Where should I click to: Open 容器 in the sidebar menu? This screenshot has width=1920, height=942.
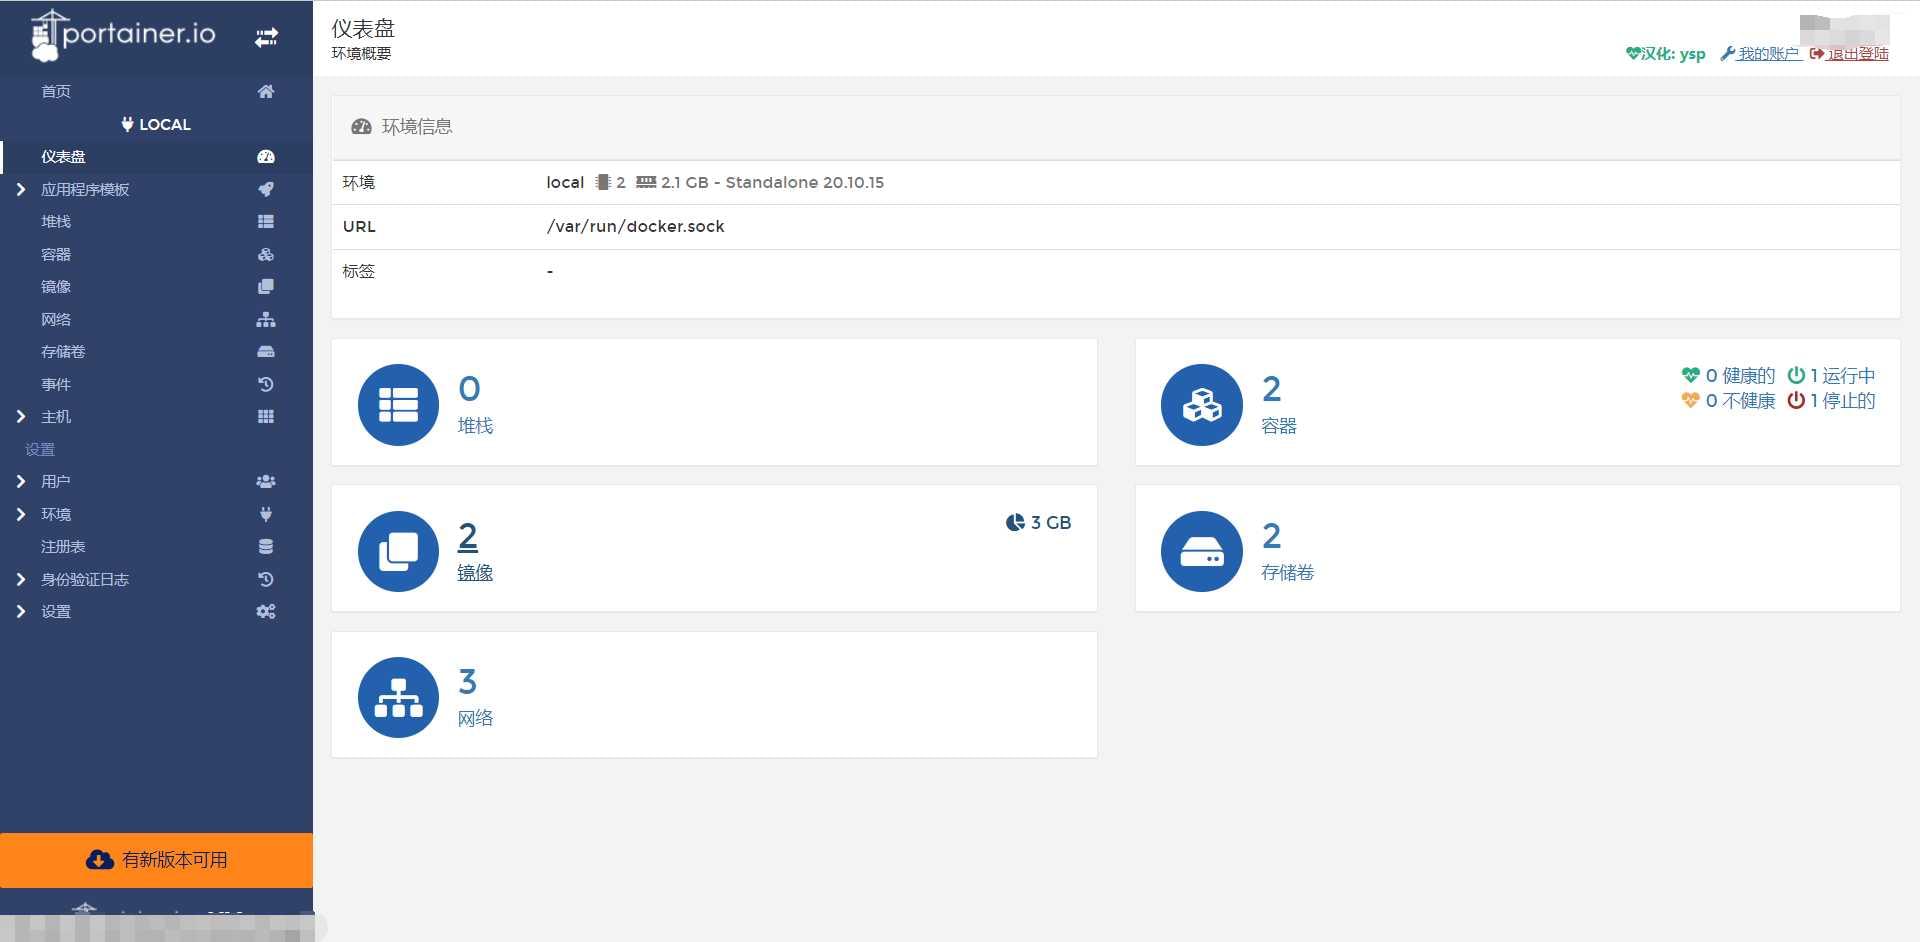coord(56,254)
